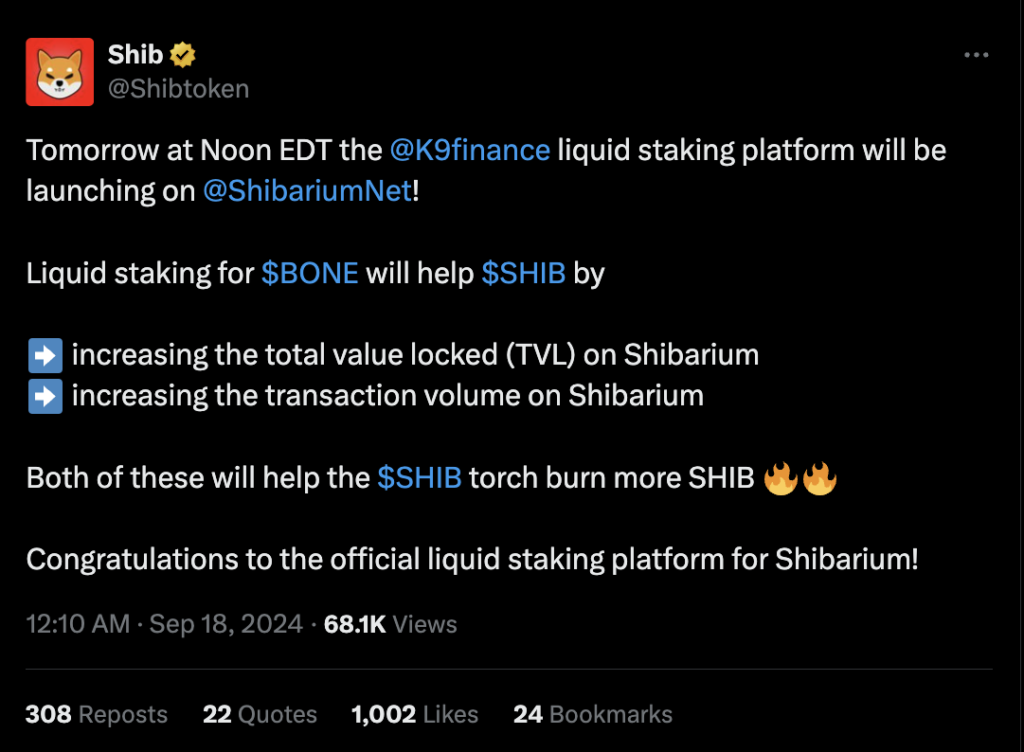Click the Shib profile avatar

[60, 72]
